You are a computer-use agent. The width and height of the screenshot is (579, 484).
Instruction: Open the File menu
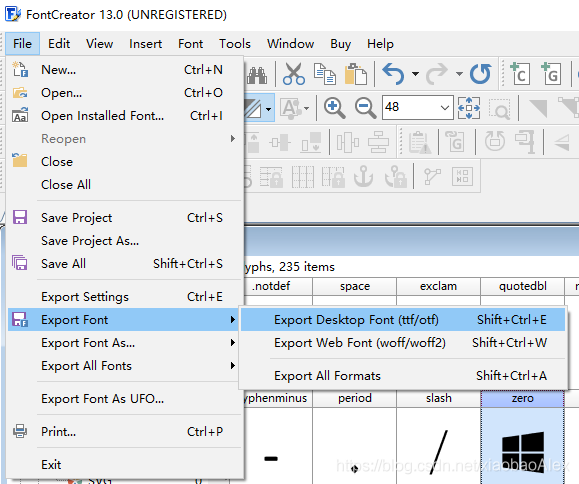(23, 44)
